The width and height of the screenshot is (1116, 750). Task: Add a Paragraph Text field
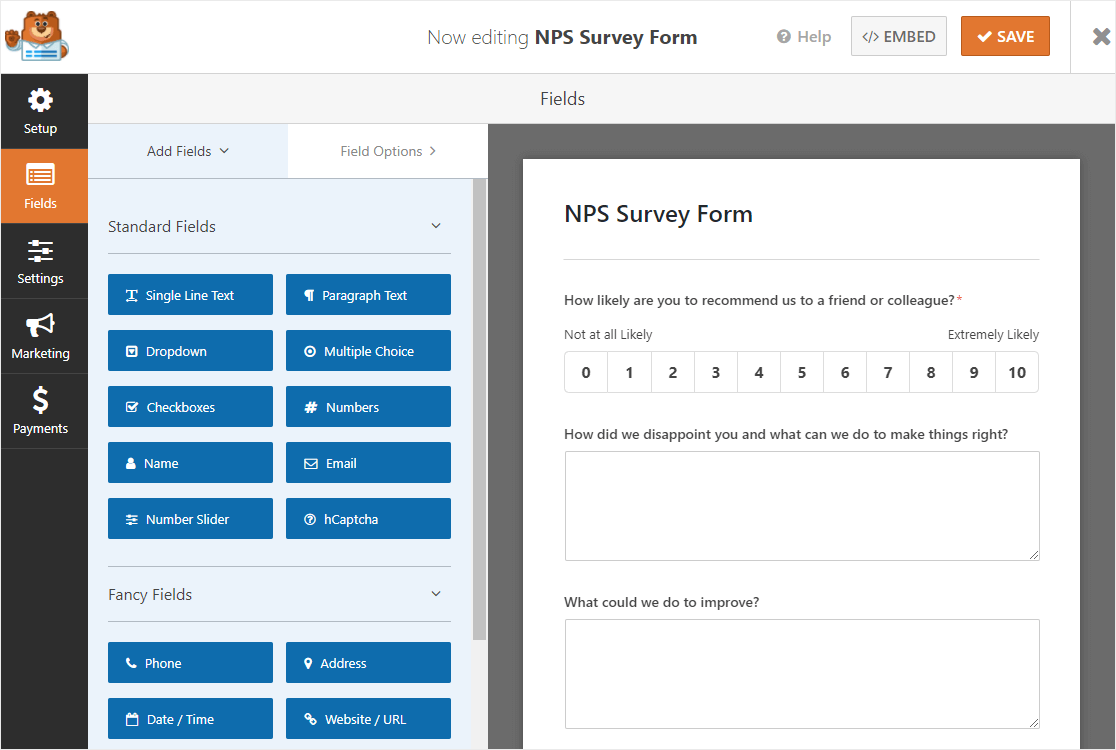pyautogui.click(x=369, y=295)
